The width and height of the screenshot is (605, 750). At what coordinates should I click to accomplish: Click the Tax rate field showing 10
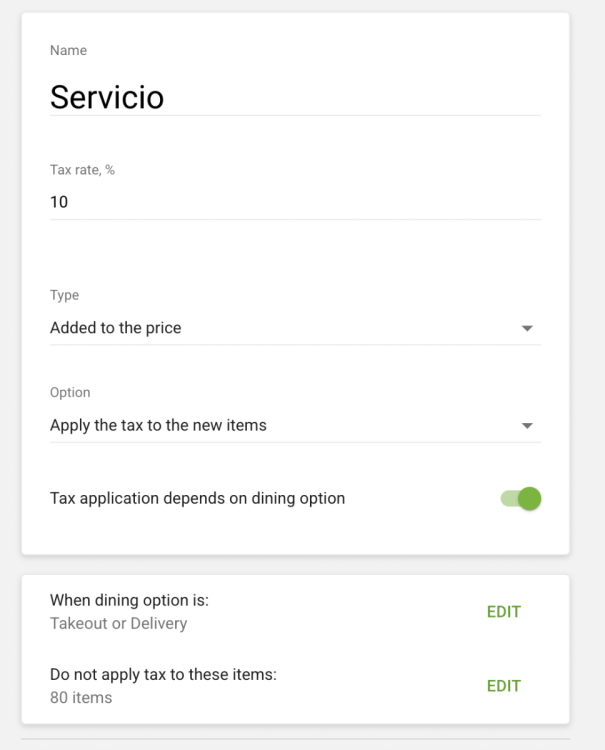click(294, 202)
